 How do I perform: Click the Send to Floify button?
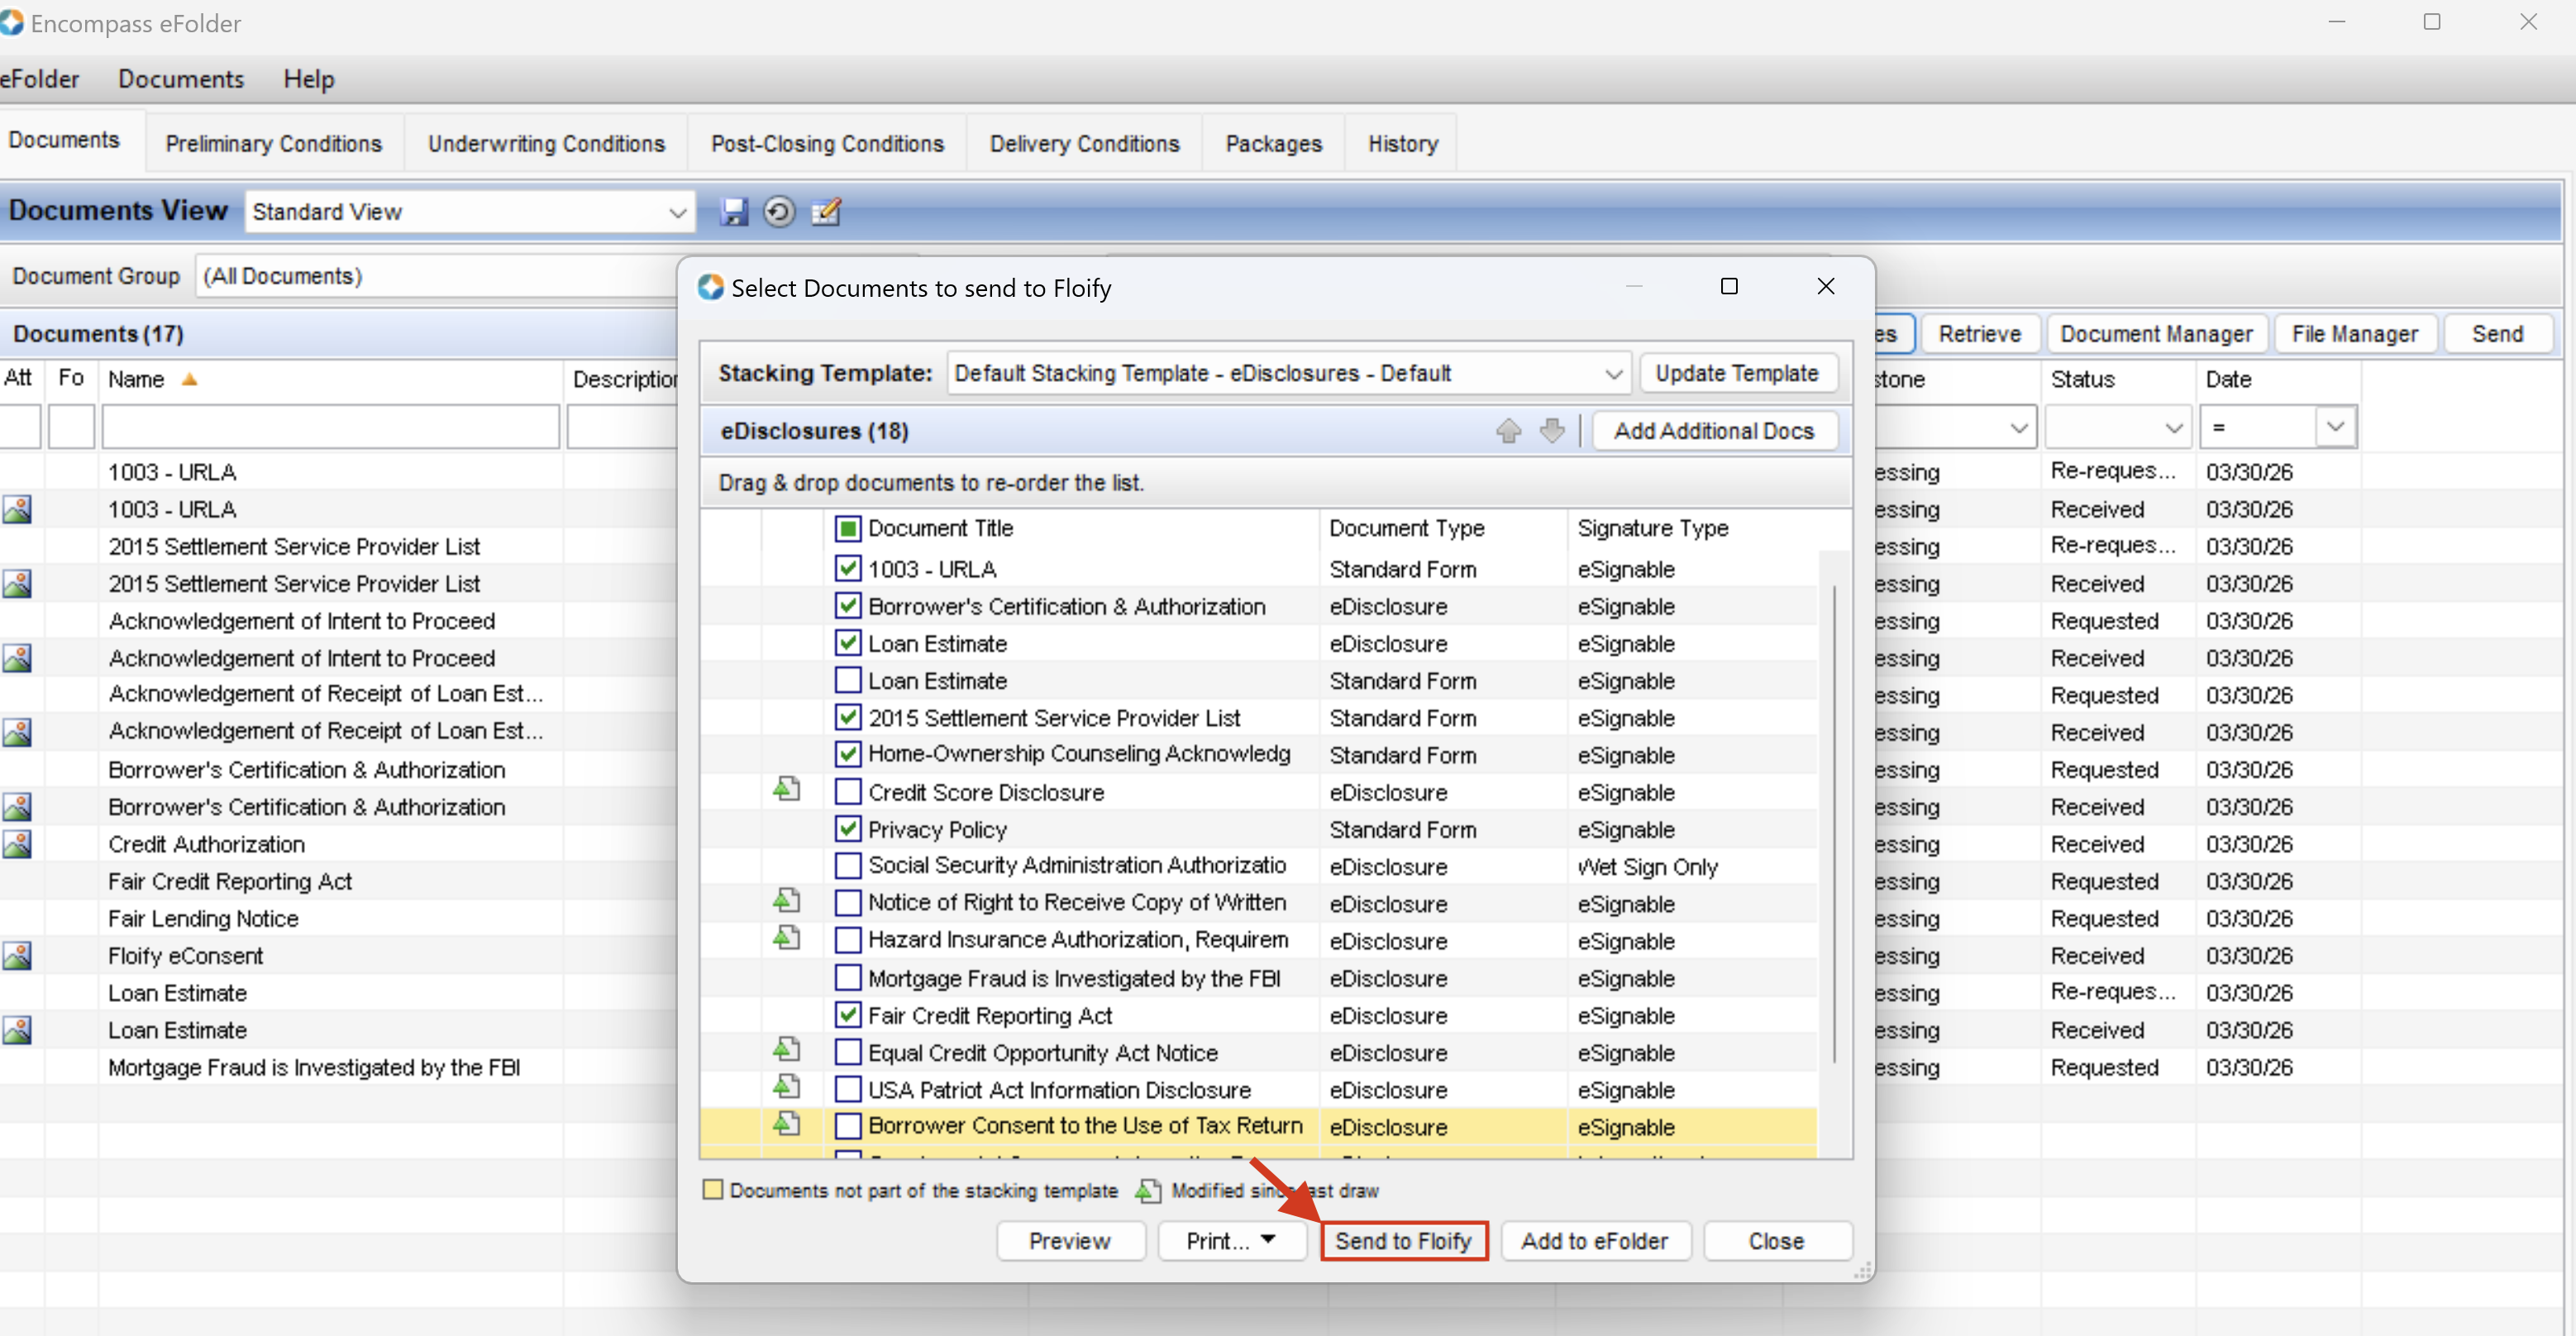(1403, 1241)
